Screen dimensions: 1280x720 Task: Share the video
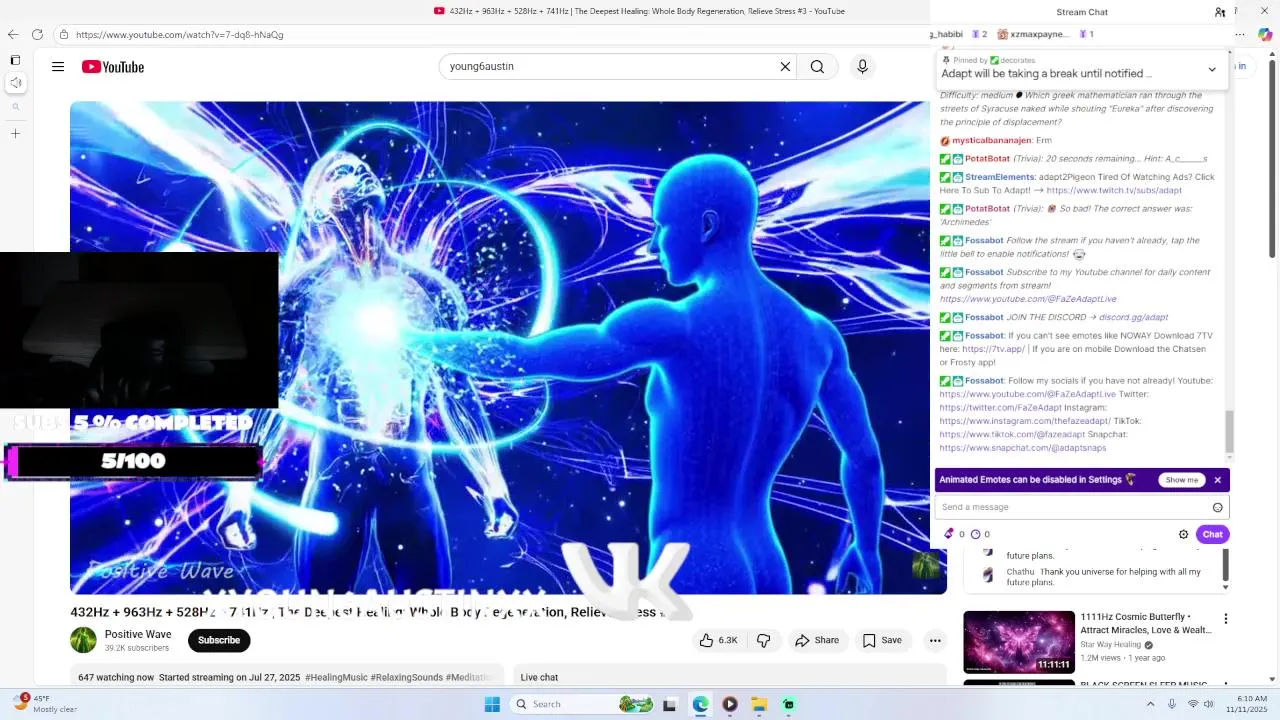[817, 640]
